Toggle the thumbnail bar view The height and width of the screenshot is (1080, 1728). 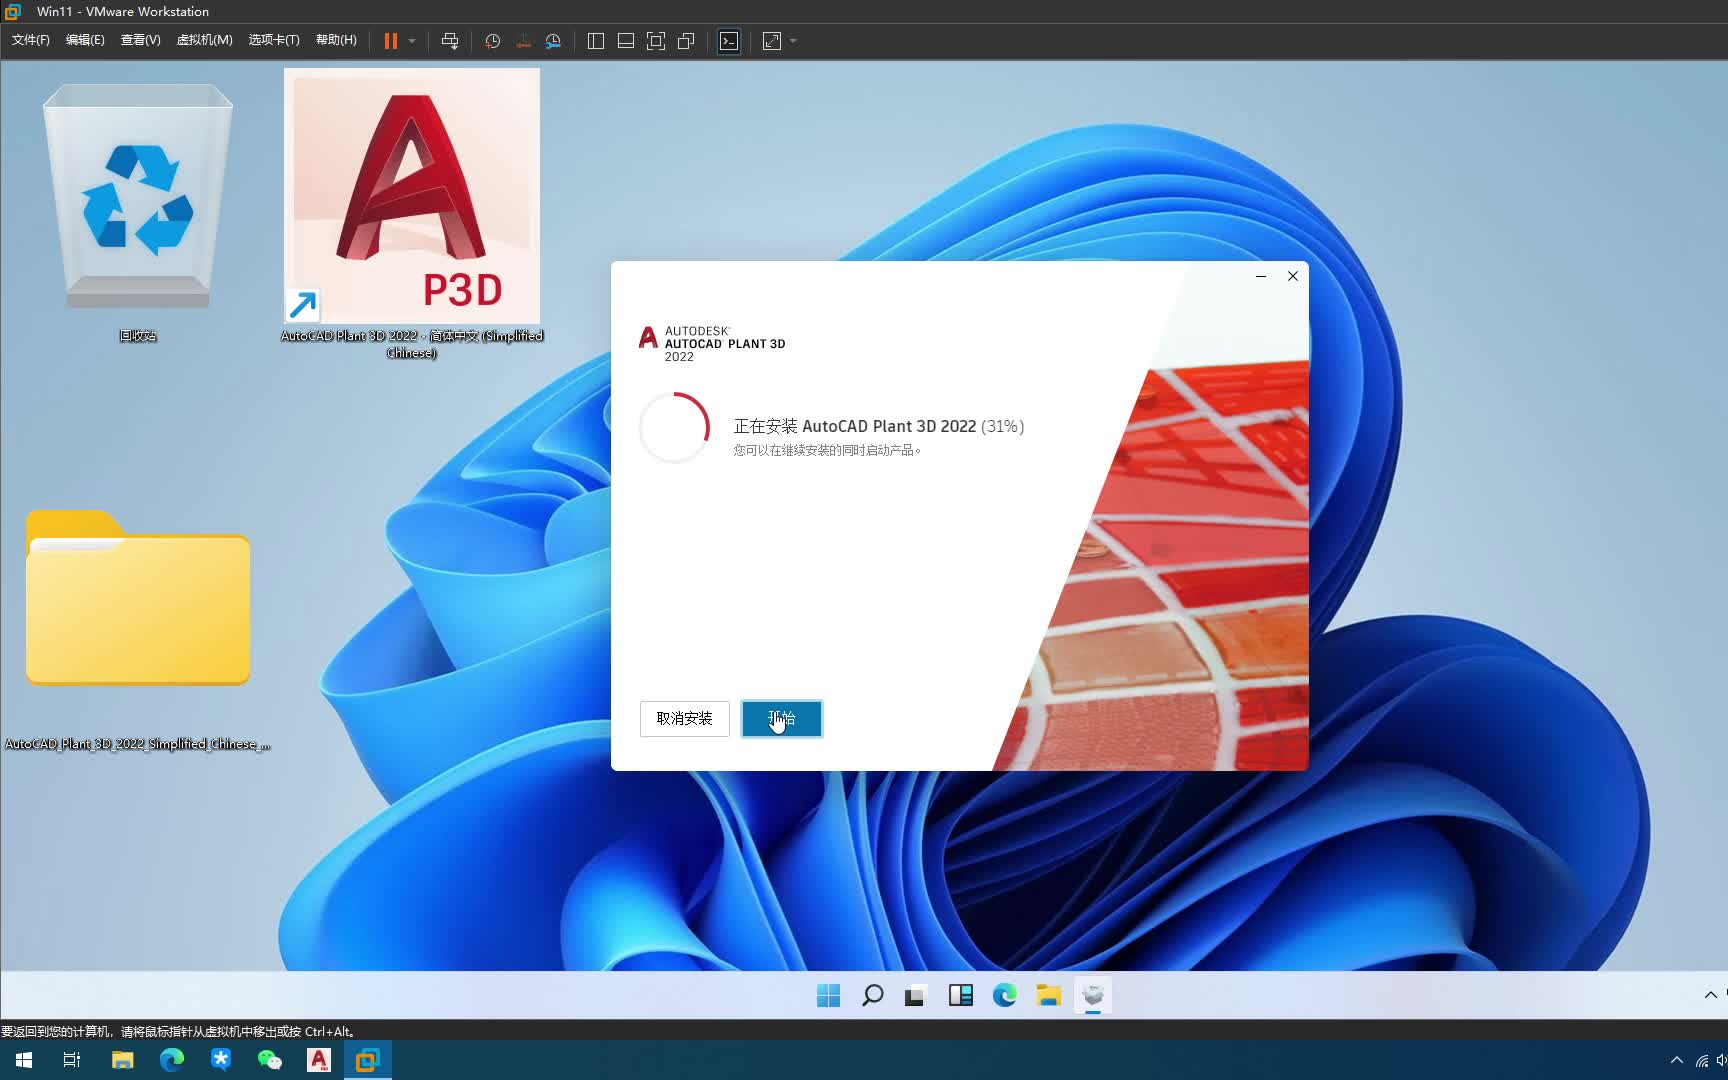[626, 41]
